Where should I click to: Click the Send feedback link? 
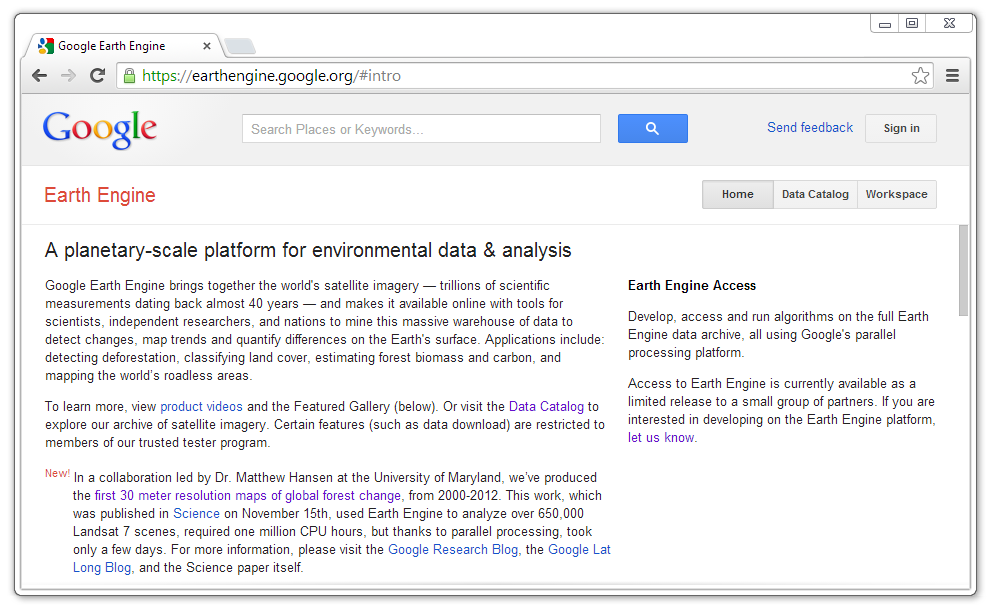pos(810,128)
